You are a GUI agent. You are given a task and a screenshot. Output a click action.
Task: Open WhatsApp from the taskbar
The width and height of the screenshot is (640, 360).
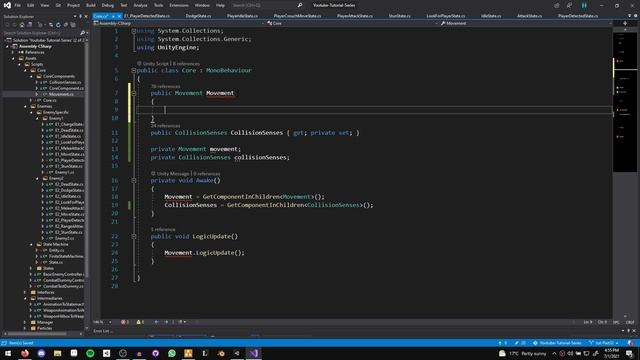(172, 353)
